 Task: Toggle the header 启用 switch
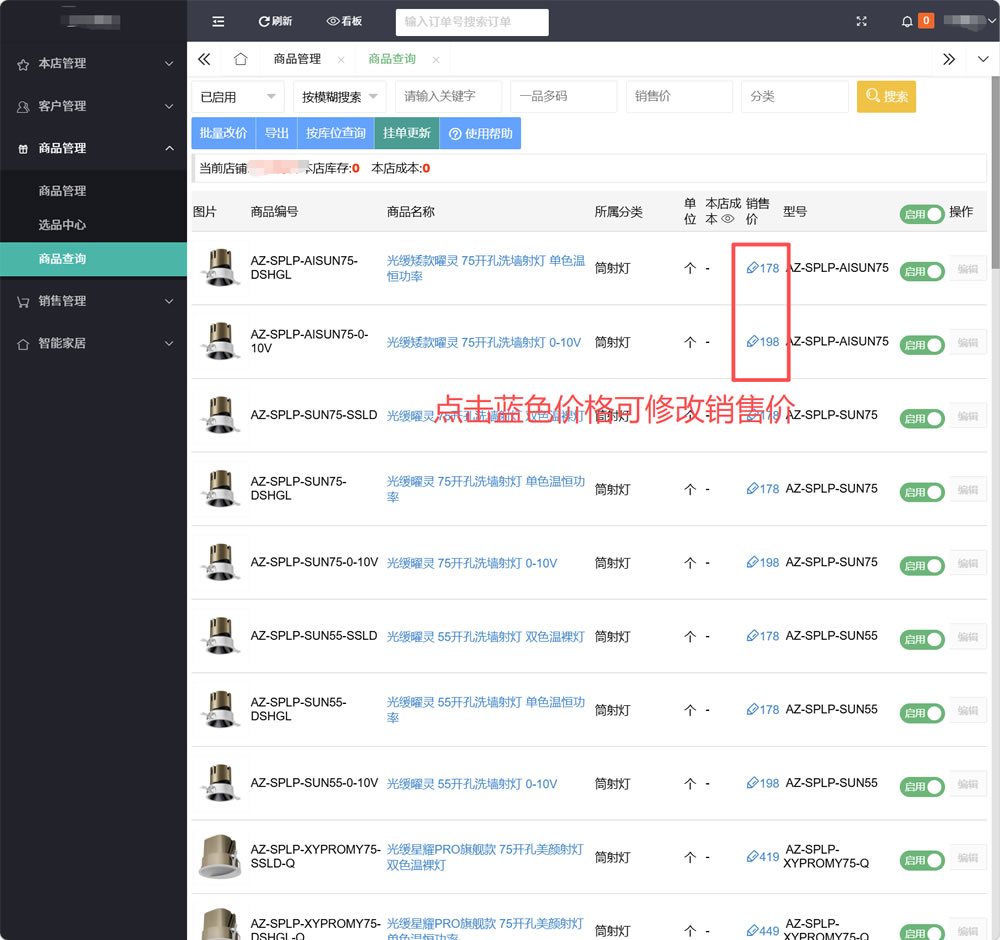(922, 214)
